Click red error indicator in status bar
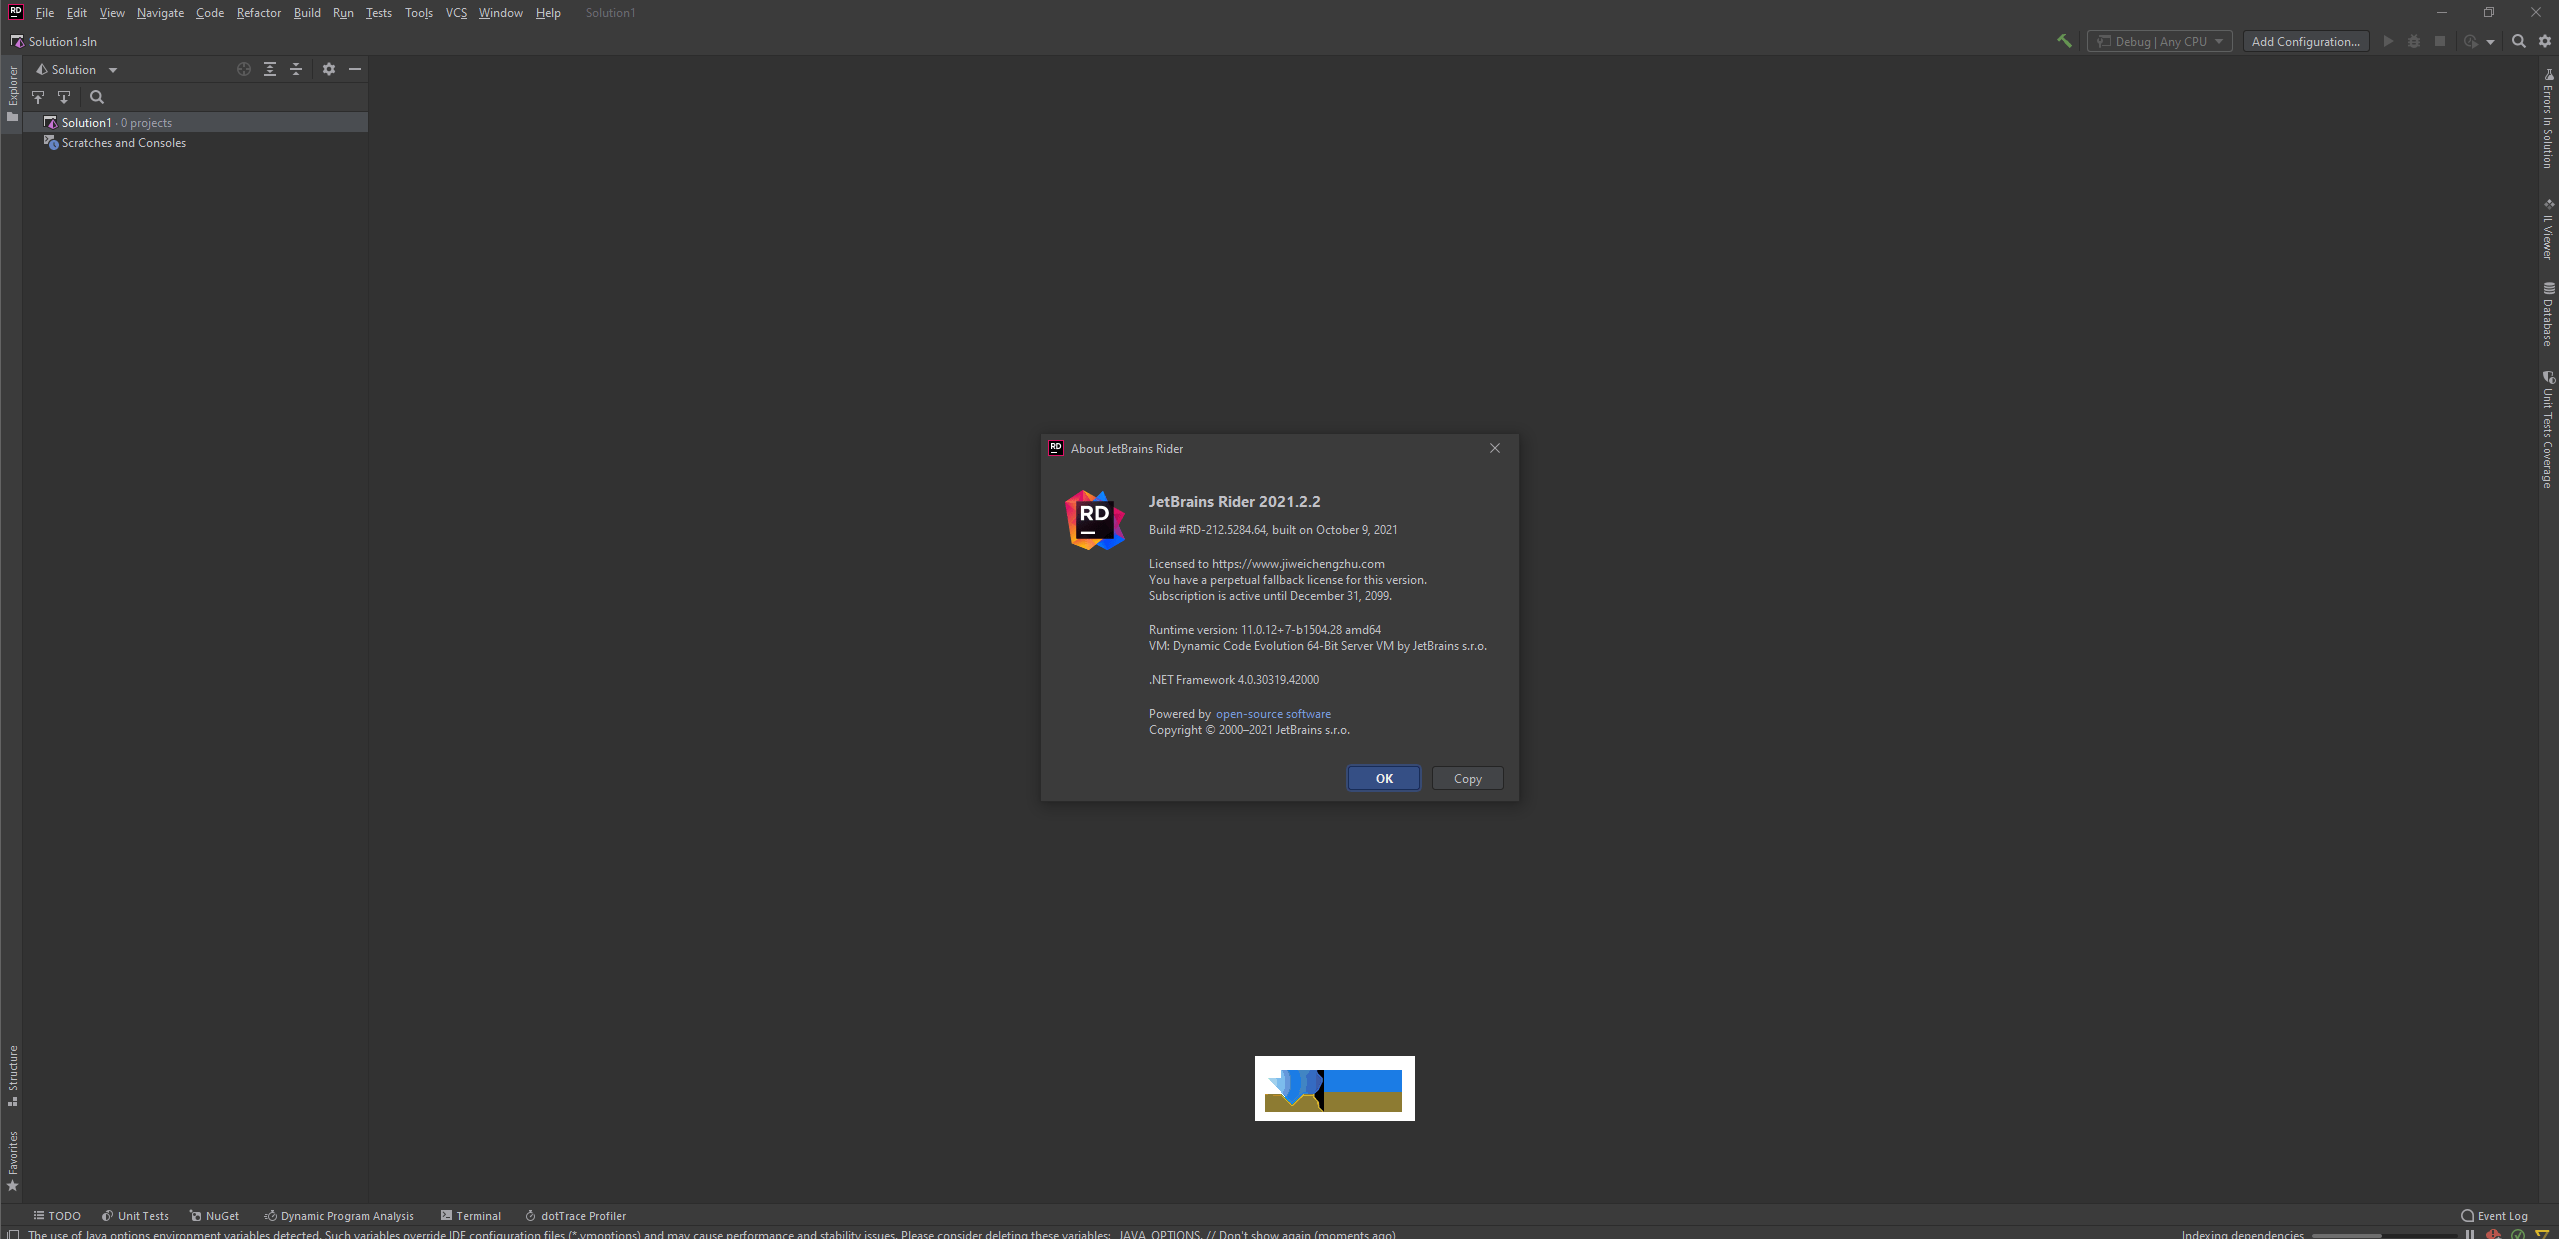This screenshot has width=2559, height=1239. coord(2493,1234)
